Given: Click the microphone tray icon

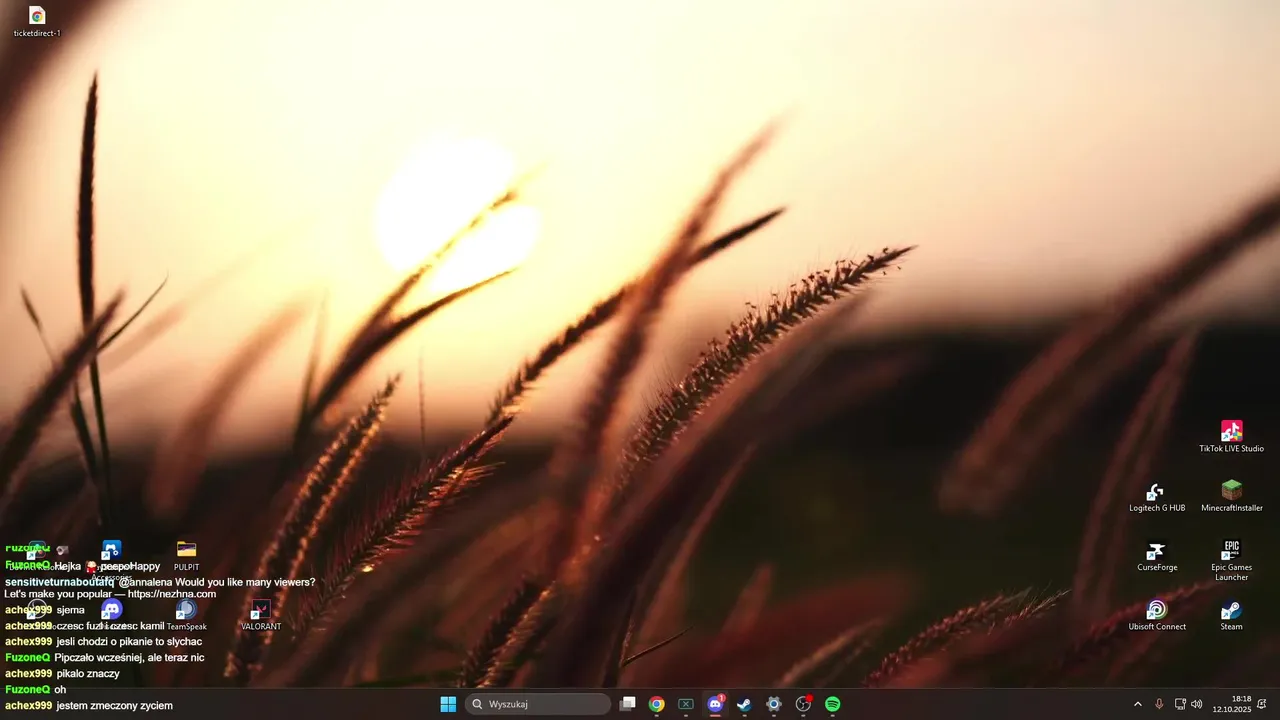Looking at the screenshot, I should (x=1159, y=704).
